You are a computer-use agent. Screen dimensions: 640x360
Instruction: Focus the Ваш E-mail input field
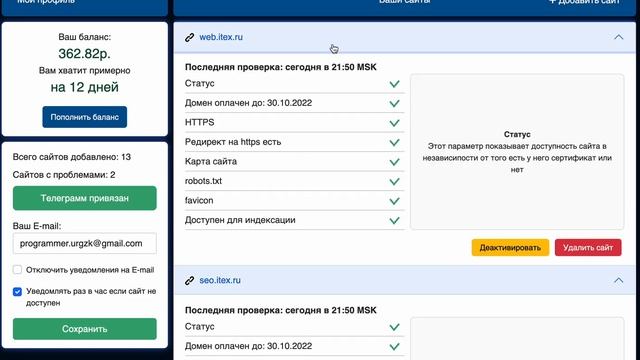(x=84, y=244)
